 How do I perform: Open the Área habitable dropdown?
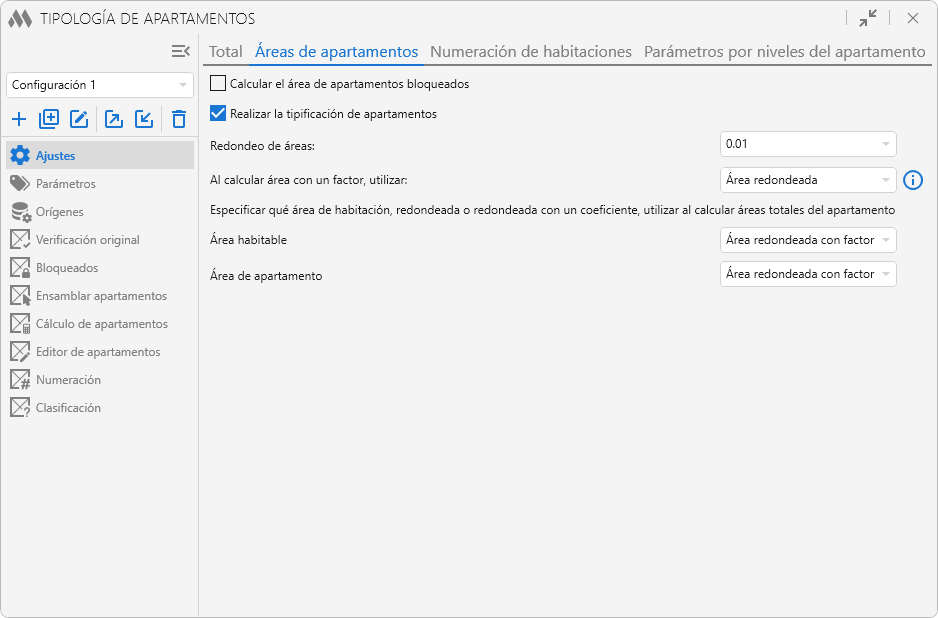[x=808, y=240]
